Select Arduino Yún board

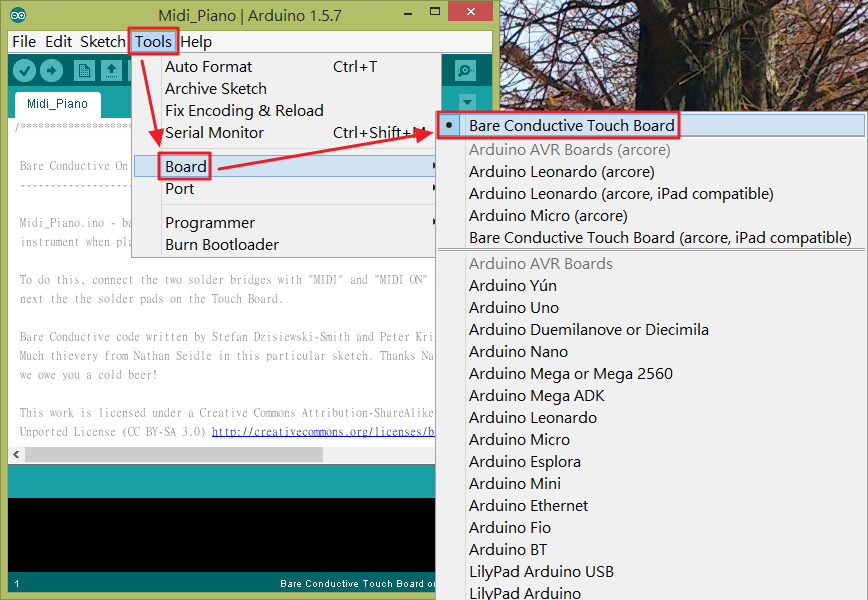pos(652,286)
